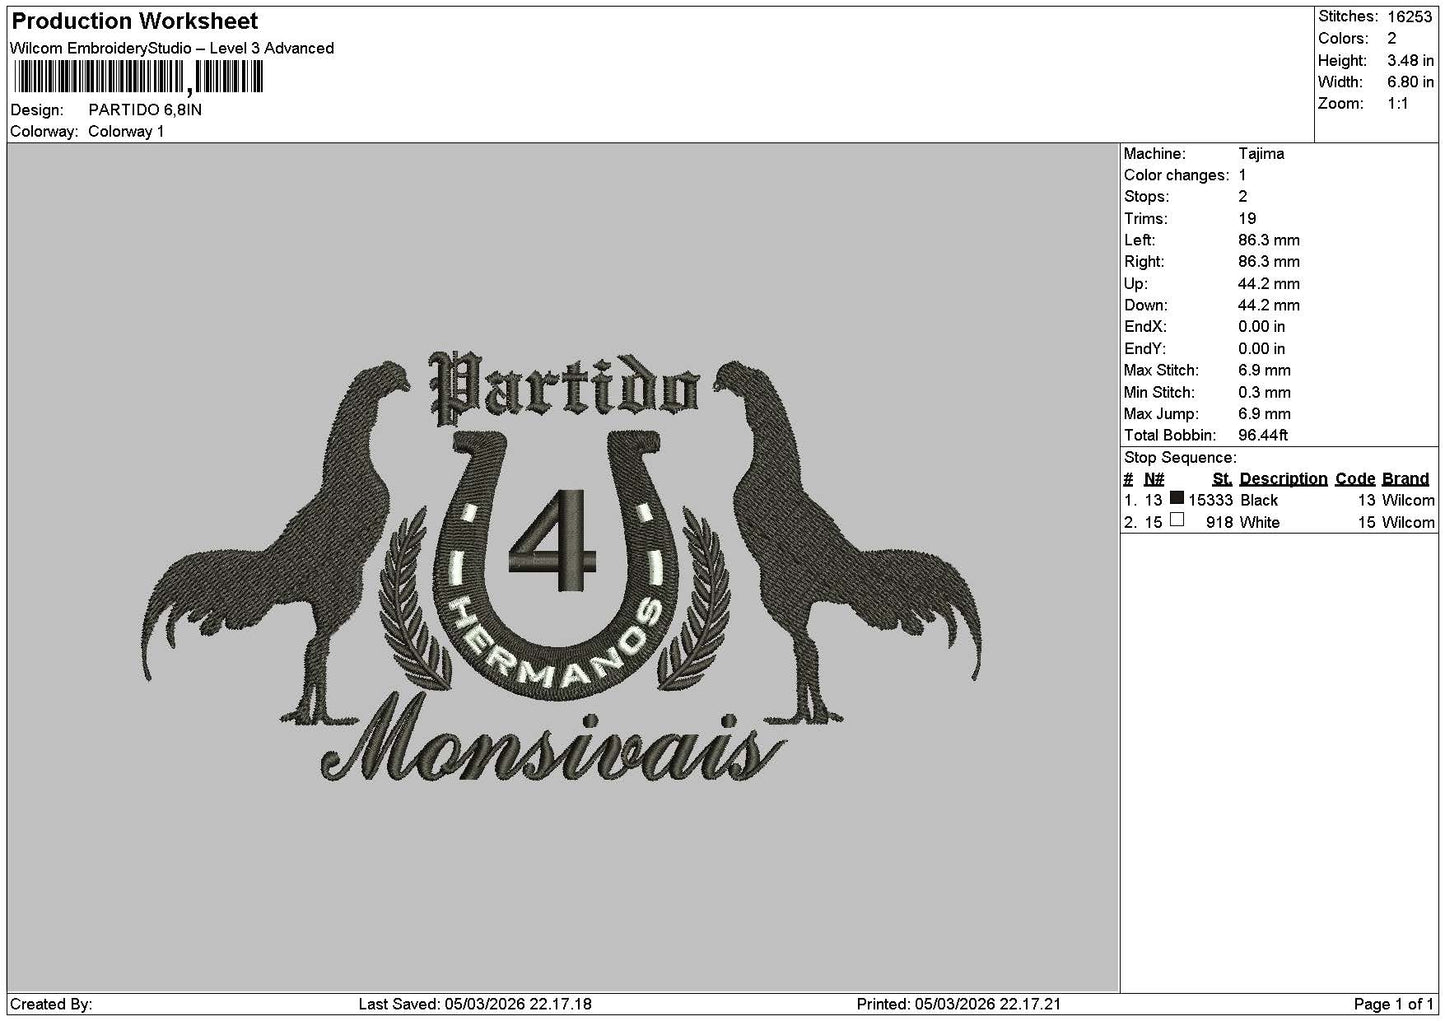Select the Colorway 1 value
This screenshot has width=1445, height=1021.
click(x=126, y=132)
